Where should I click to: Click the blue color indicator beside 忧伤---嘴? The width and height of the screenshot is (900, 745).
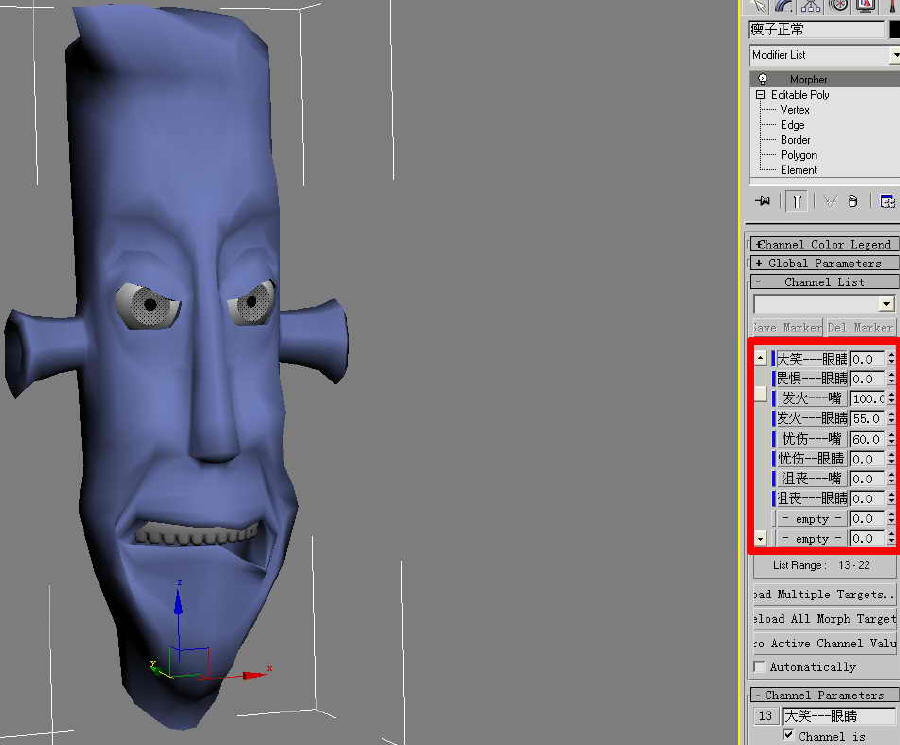773,439
